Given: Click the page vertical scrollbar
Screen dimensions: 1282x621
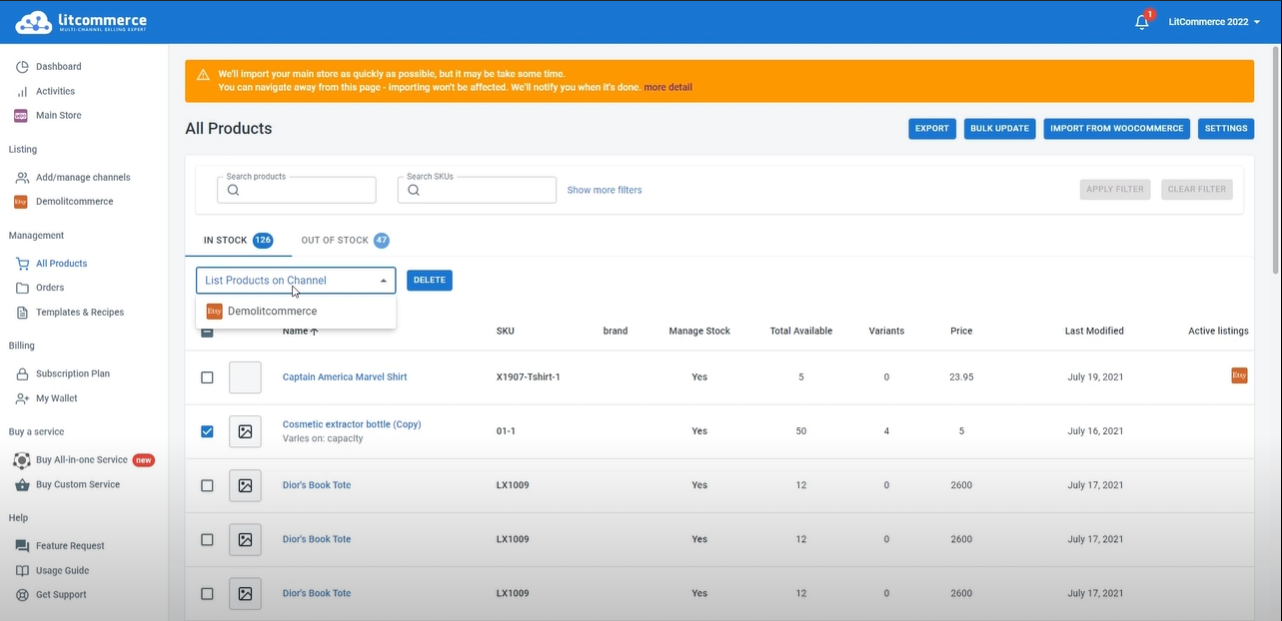Looking at the screenshot, I should [x=1276, y=160].
